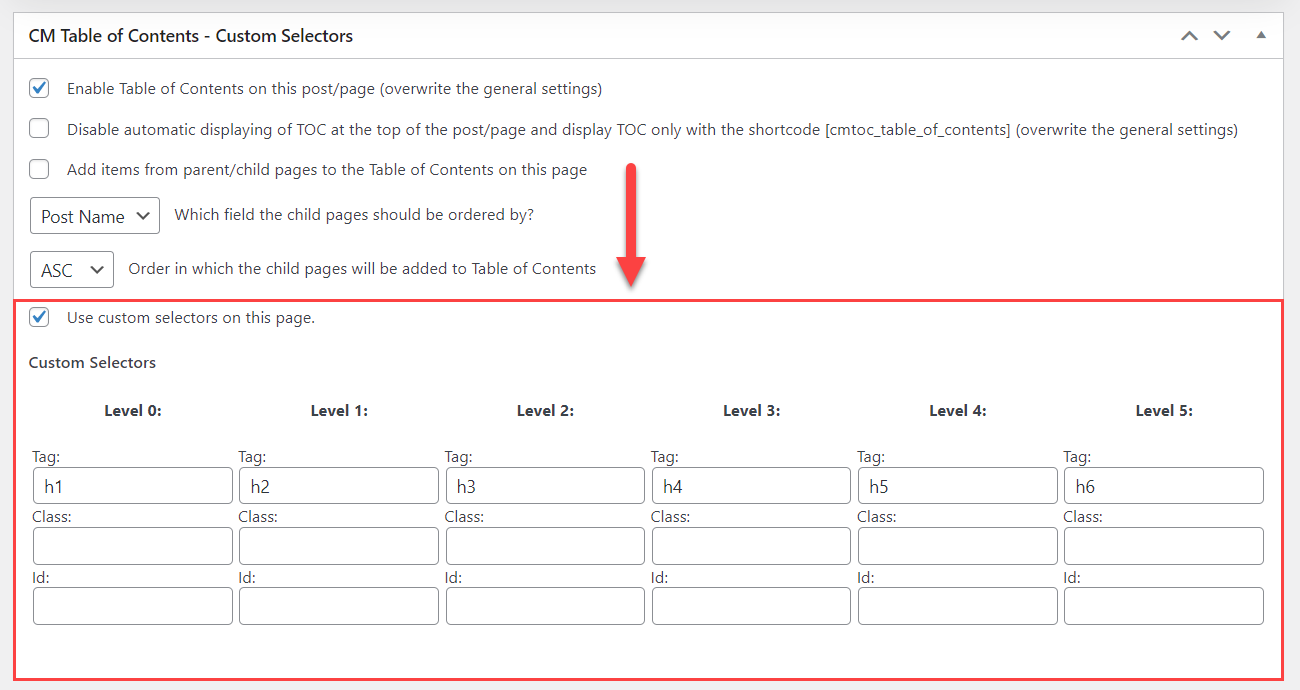Uncheck Enable Table of Contents on this post
Screen dimensions: 1300x690
[x=39, y=88]
